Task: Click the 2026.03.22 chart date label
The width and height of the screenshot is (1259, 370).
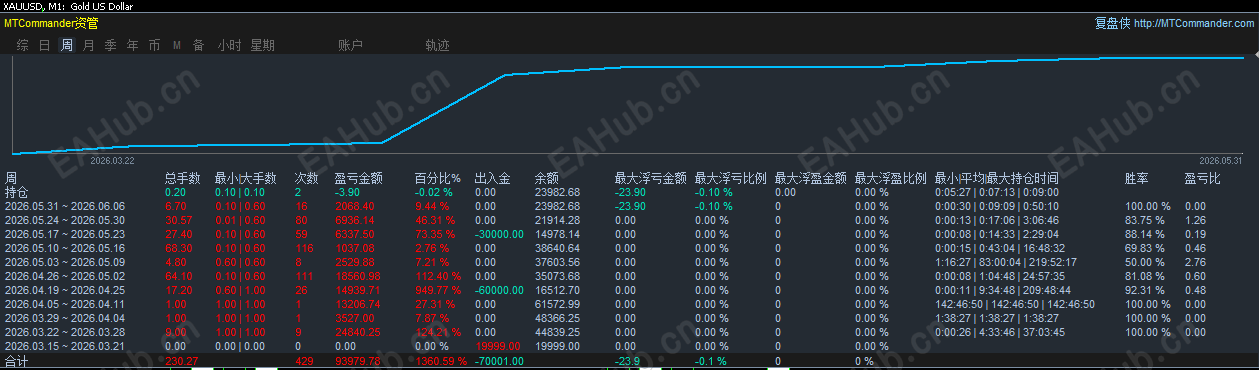Action: (x=113, y=160)
